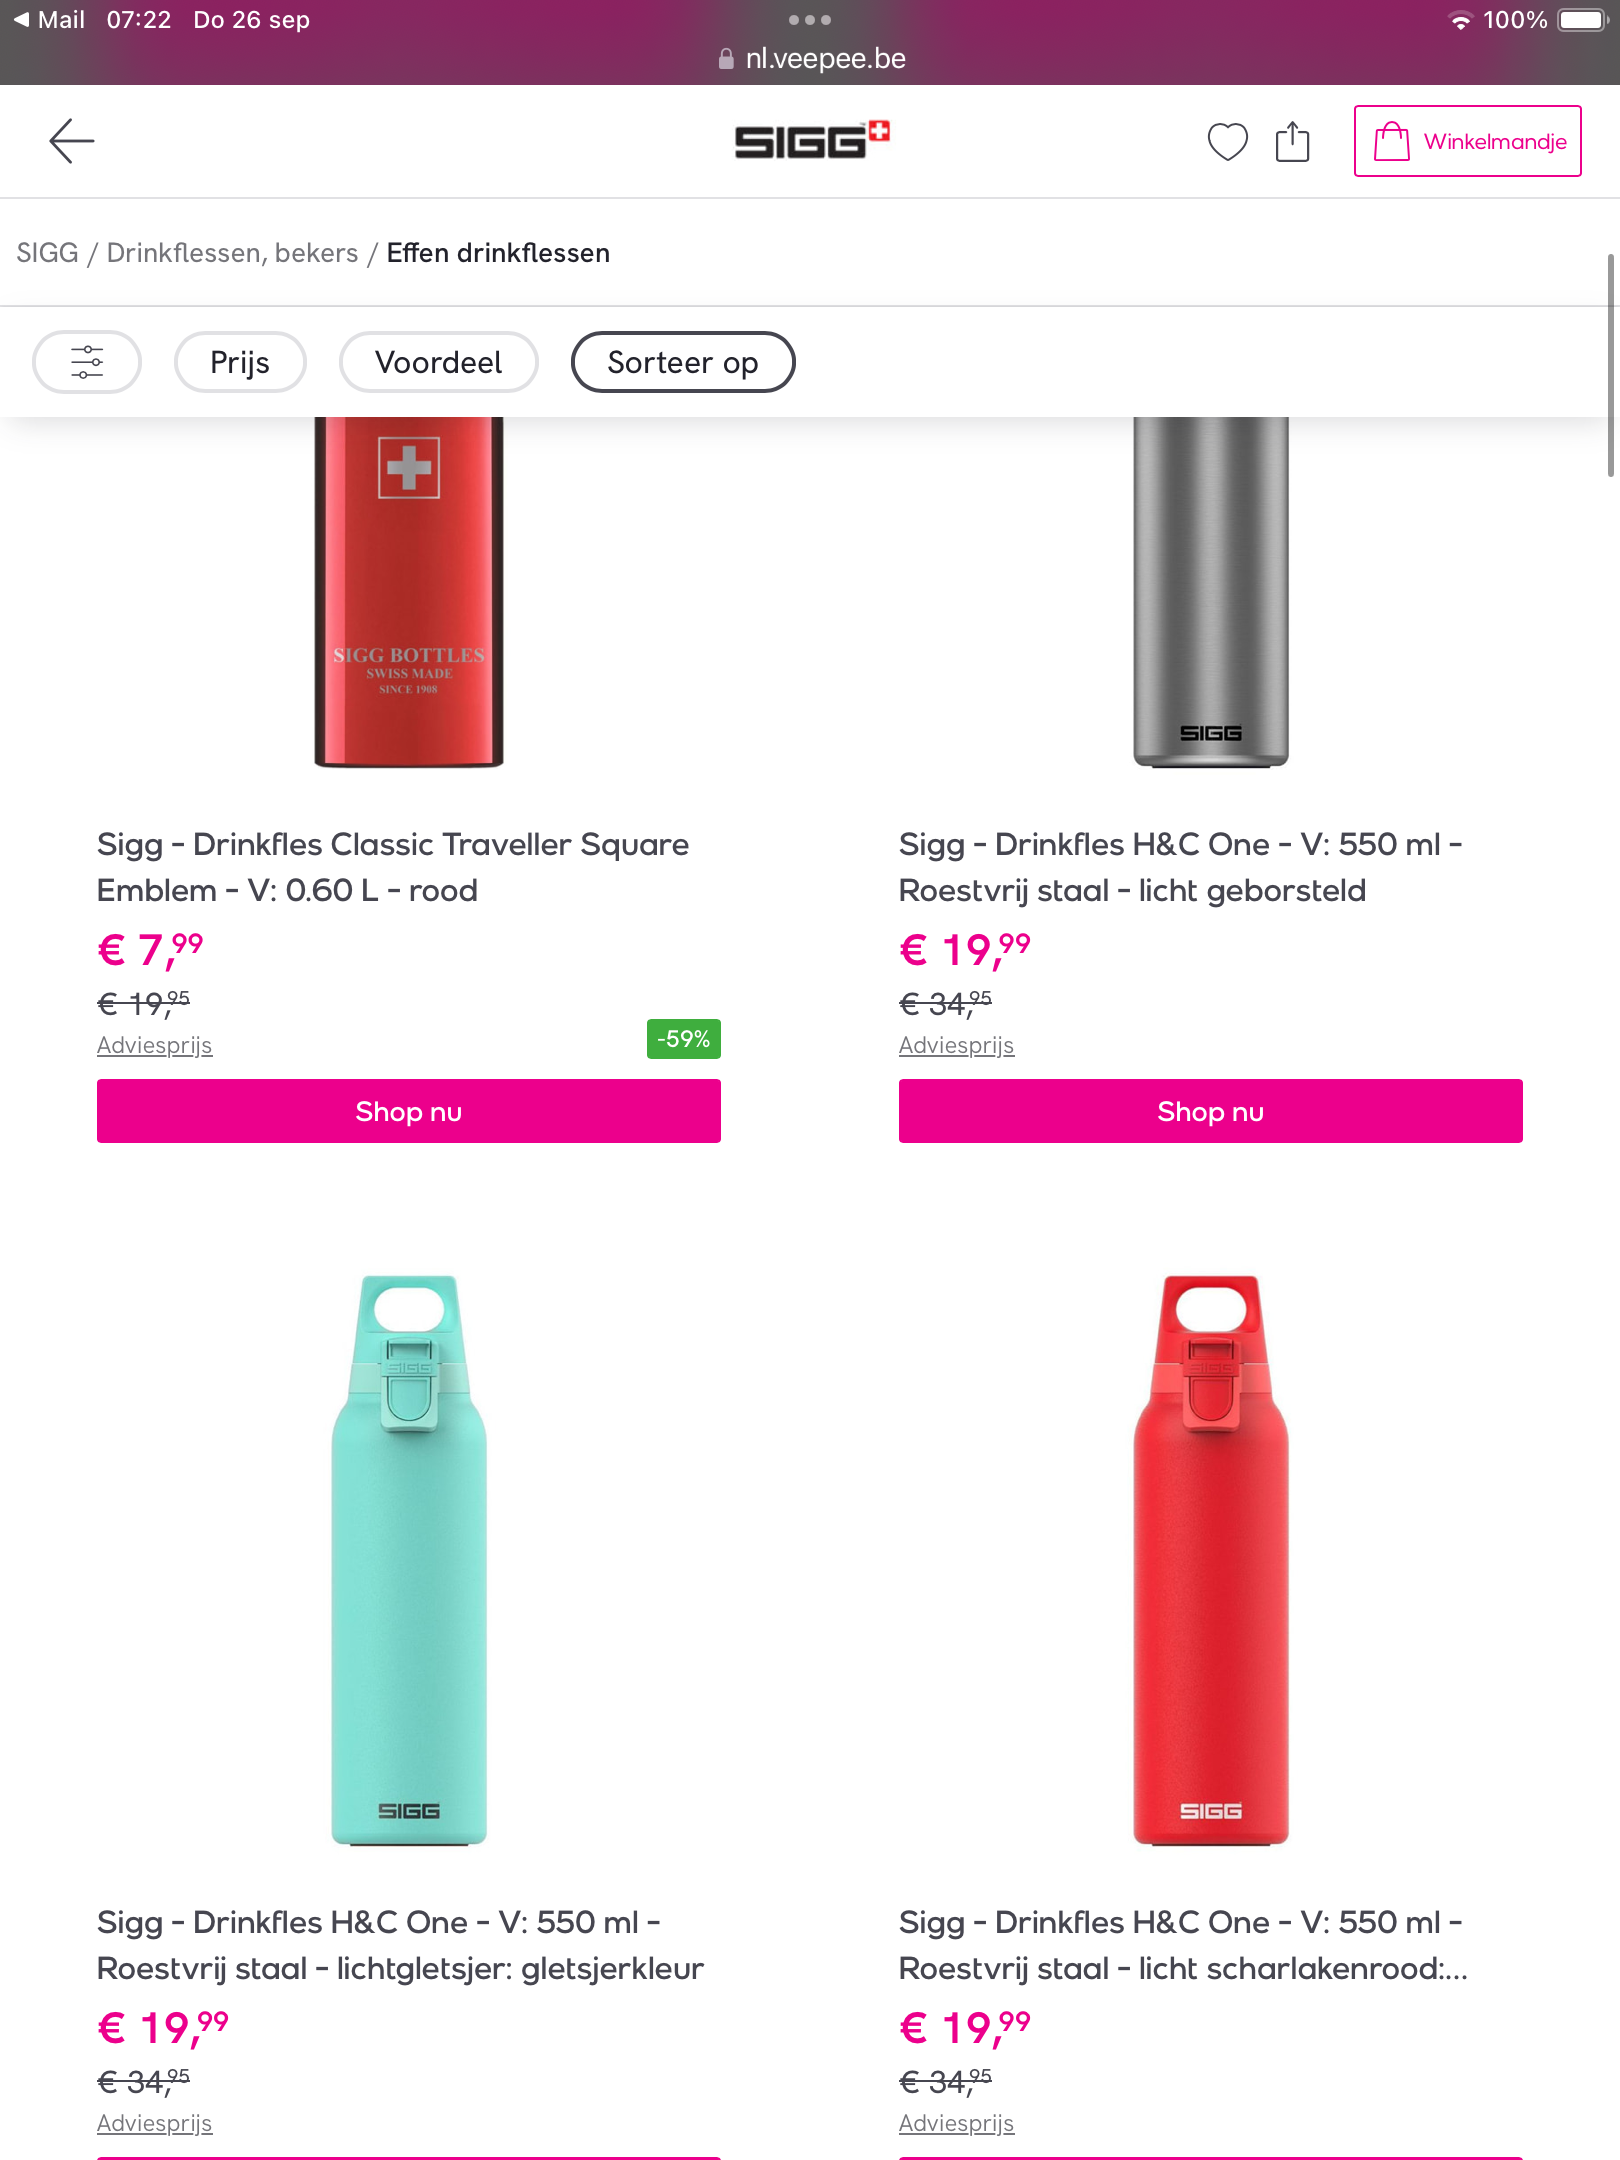Click the Adviesprijs link under €7,99
The height and width of the screenshot is (2160, 1620).
[x=154, y=1045]
